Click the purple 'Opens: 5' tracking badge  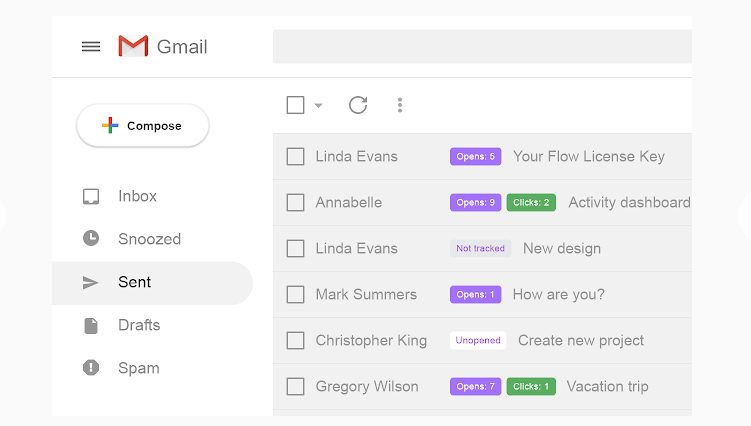click(x=475, y=157)
